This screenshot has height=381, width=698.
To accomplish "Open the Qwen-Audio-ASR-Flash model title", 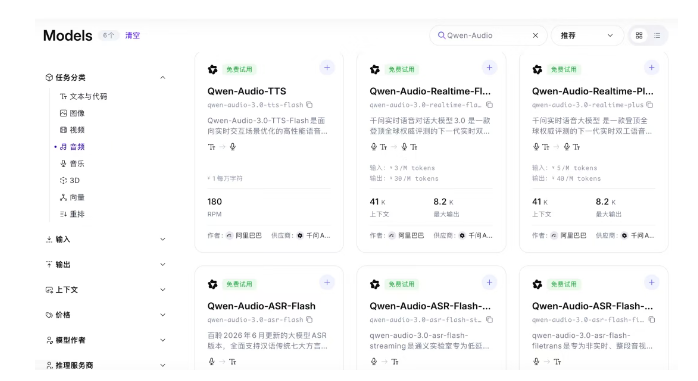I will (261, 306).
